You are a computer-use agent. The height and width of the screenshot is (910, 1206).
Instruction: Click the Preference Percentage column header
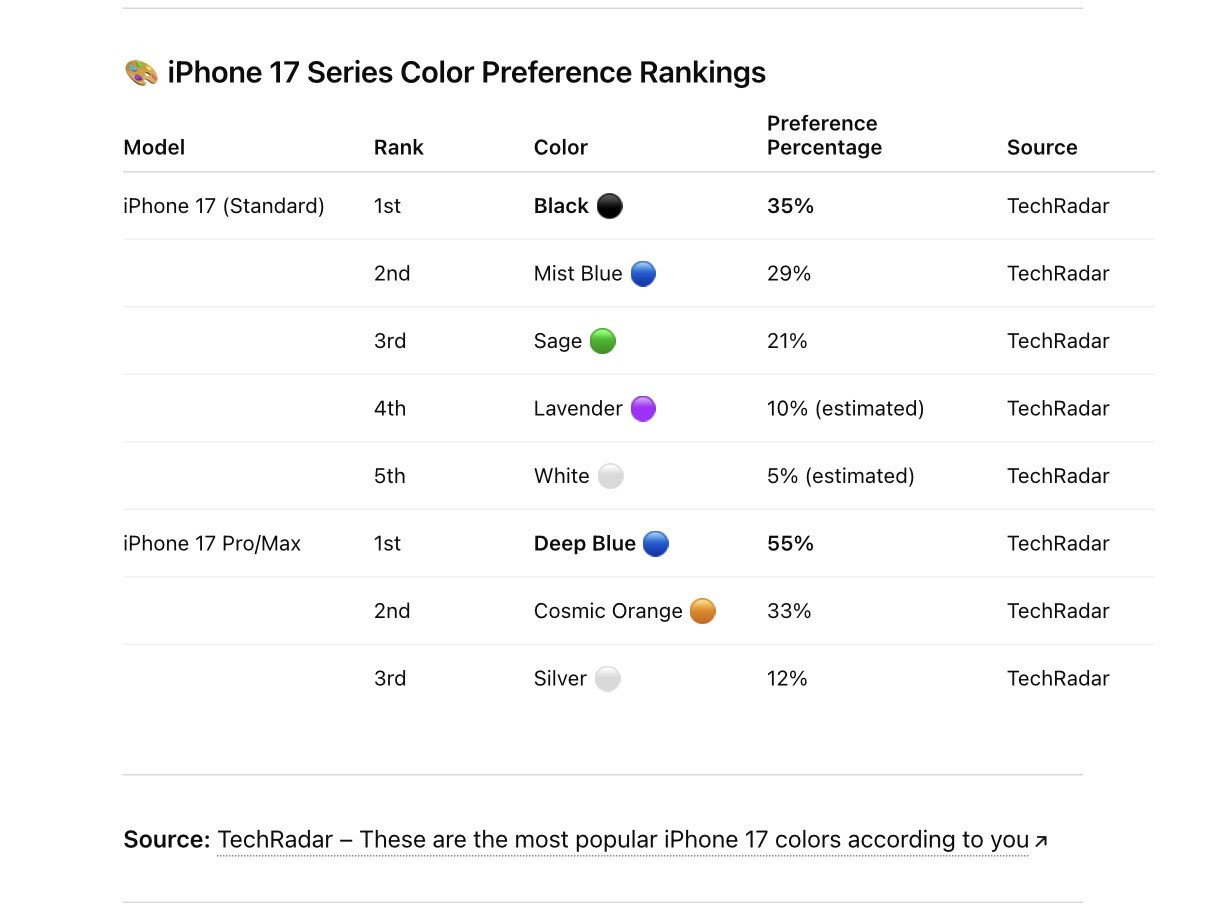click(x=824, y=136)
